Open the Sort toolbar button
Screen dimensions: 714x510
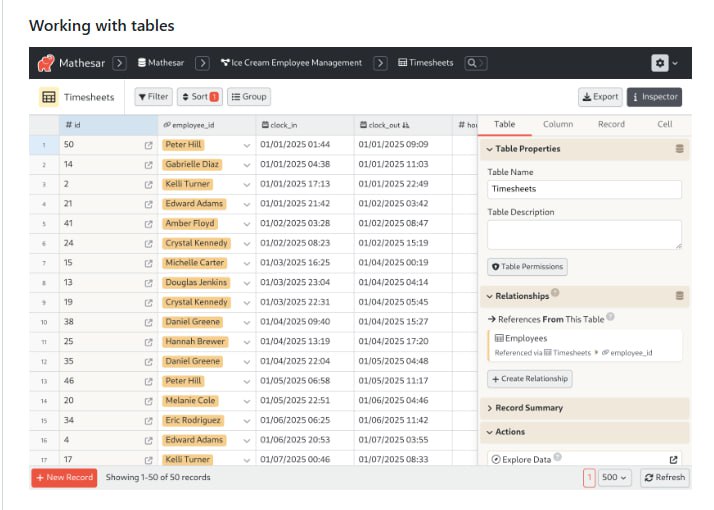pos(198,97)
